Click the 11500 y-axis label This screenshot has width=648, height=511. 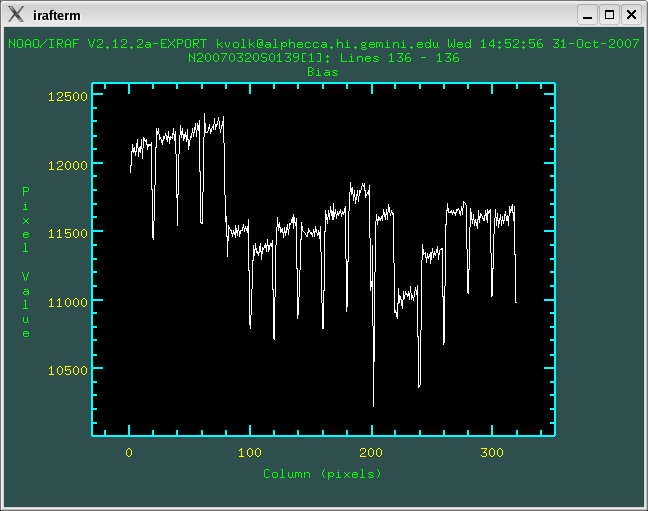(68, 234)
